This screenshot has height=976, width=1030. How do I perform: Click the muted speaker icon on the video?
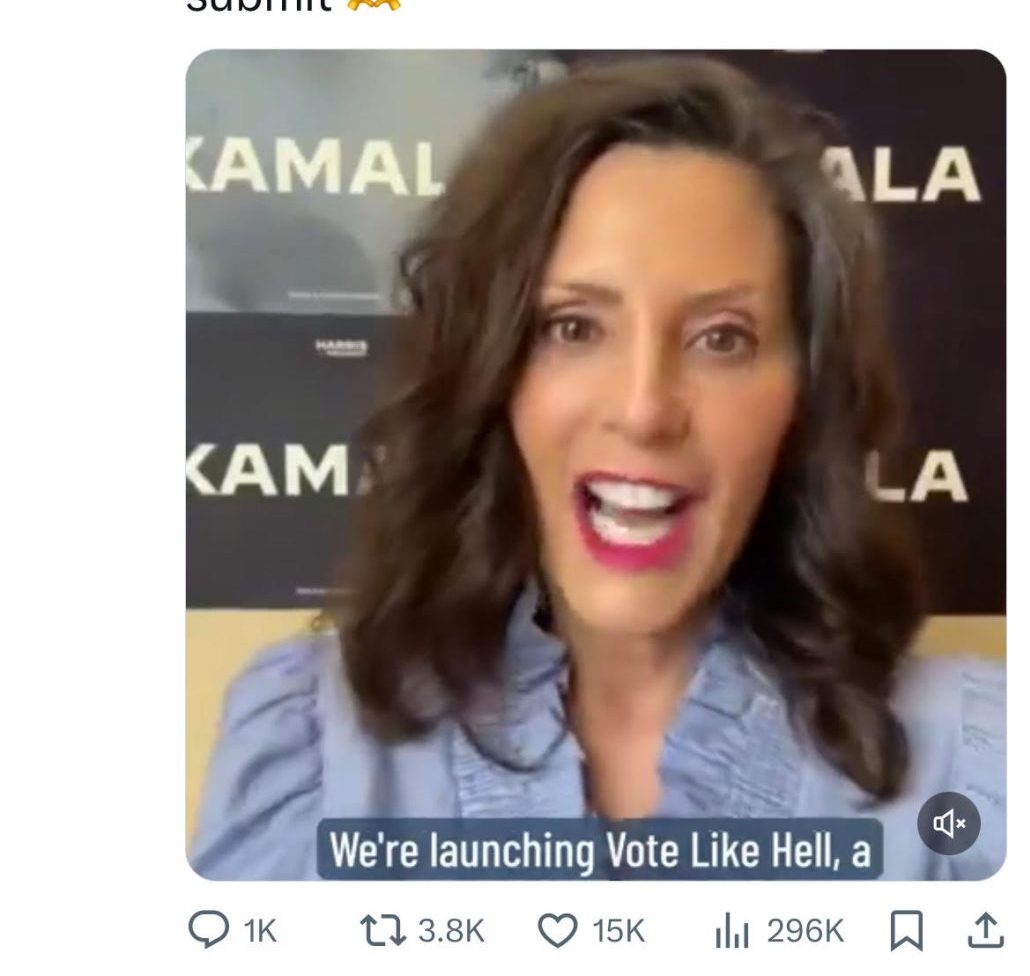pyautogui.click(x=950, y=823)
